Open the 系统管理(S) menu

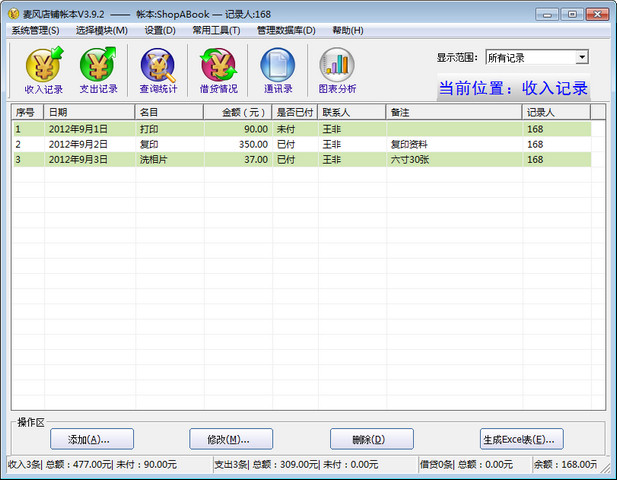[x=36, y=30]
